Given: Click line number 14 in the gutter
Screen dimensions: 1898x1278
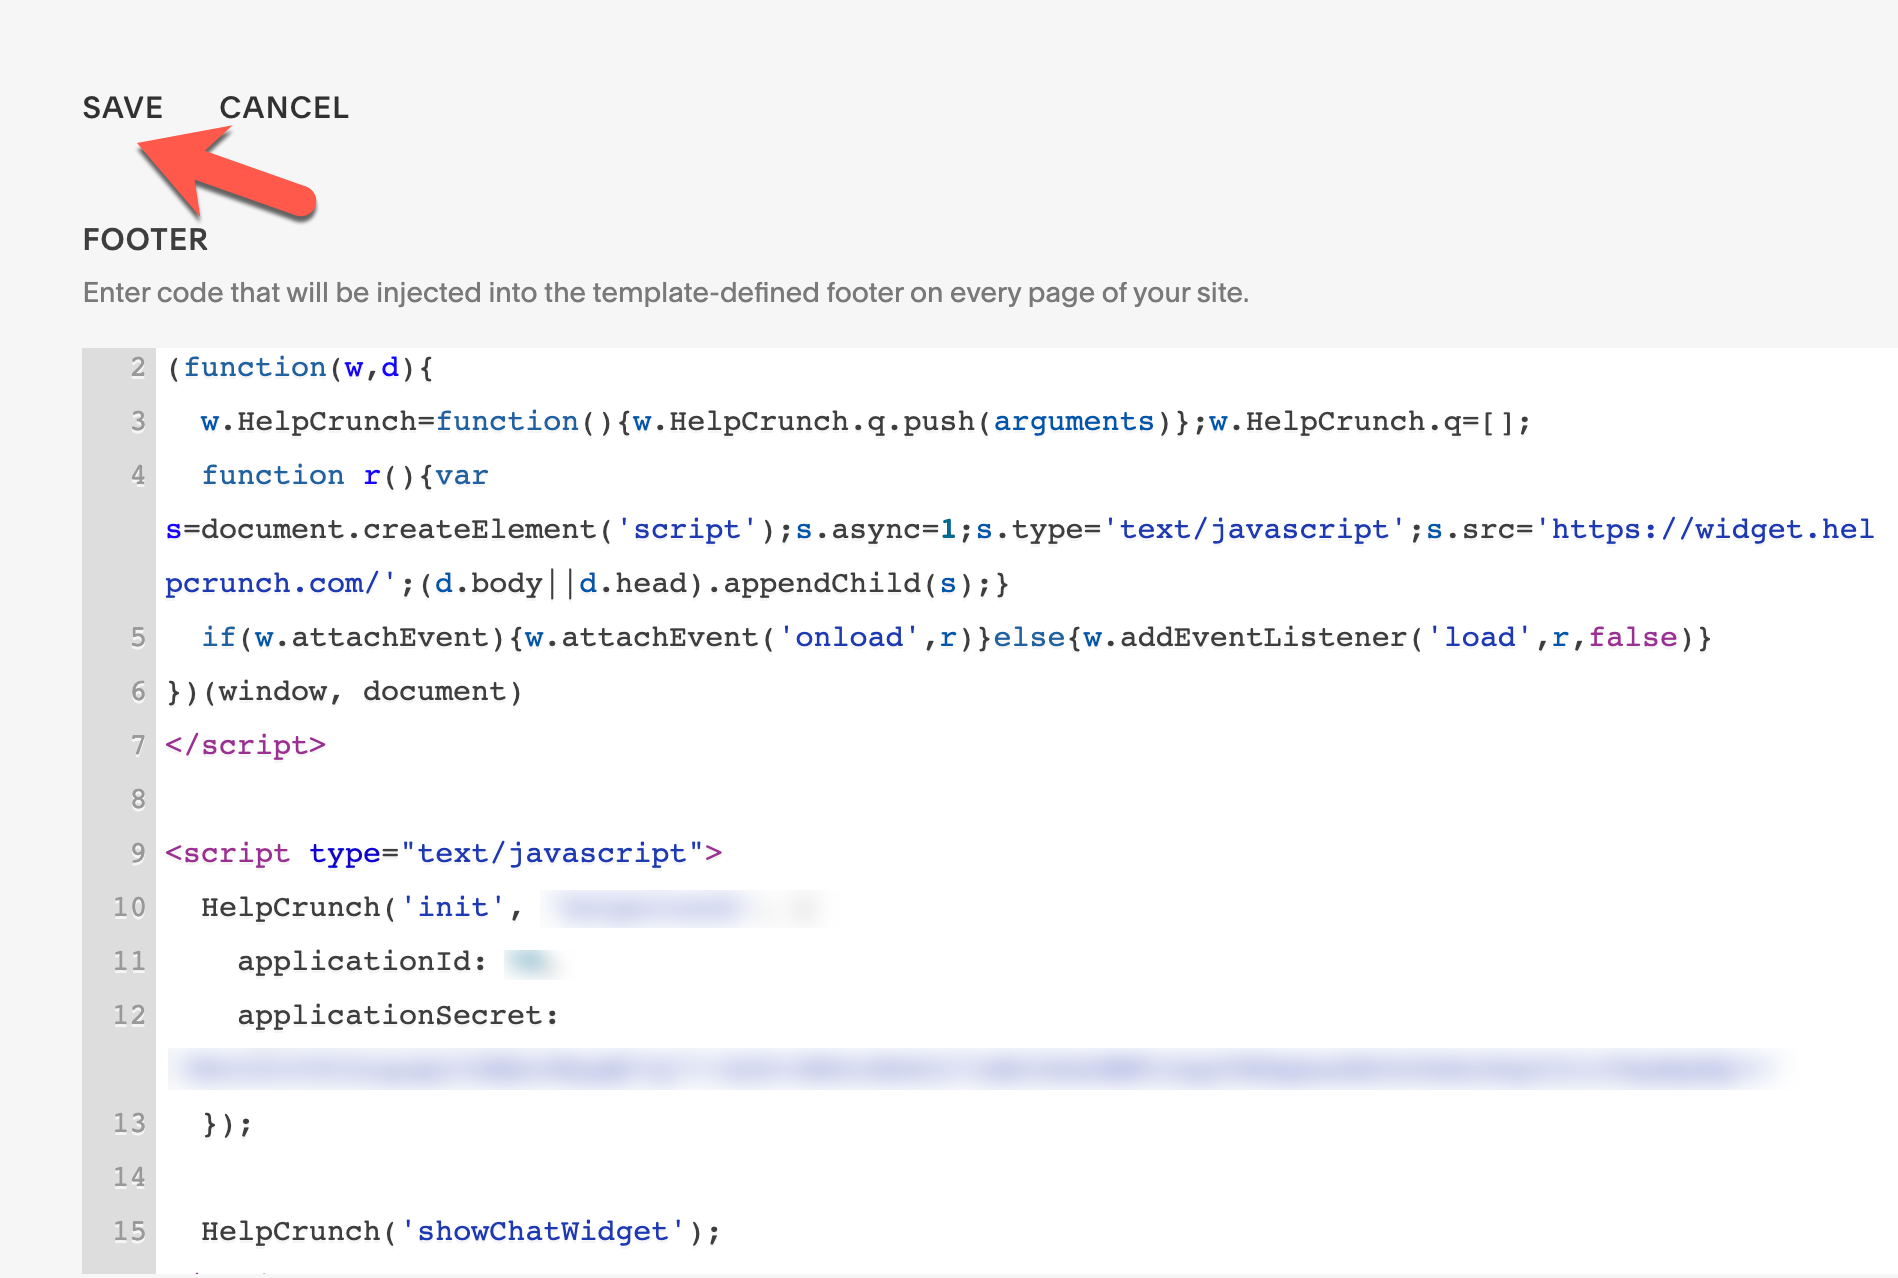Looking at the screenshot, I should (129, 1178).
